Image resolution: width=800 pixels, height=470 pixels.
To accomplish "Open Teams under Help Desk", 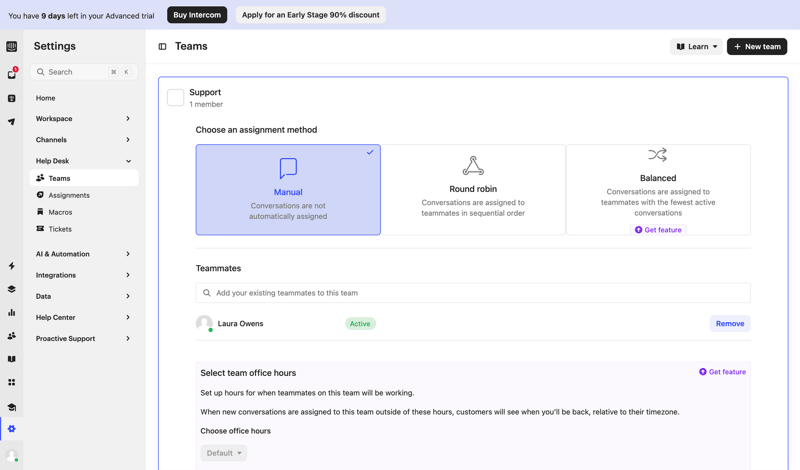I will pyautogui.click(x=84, y=178).
